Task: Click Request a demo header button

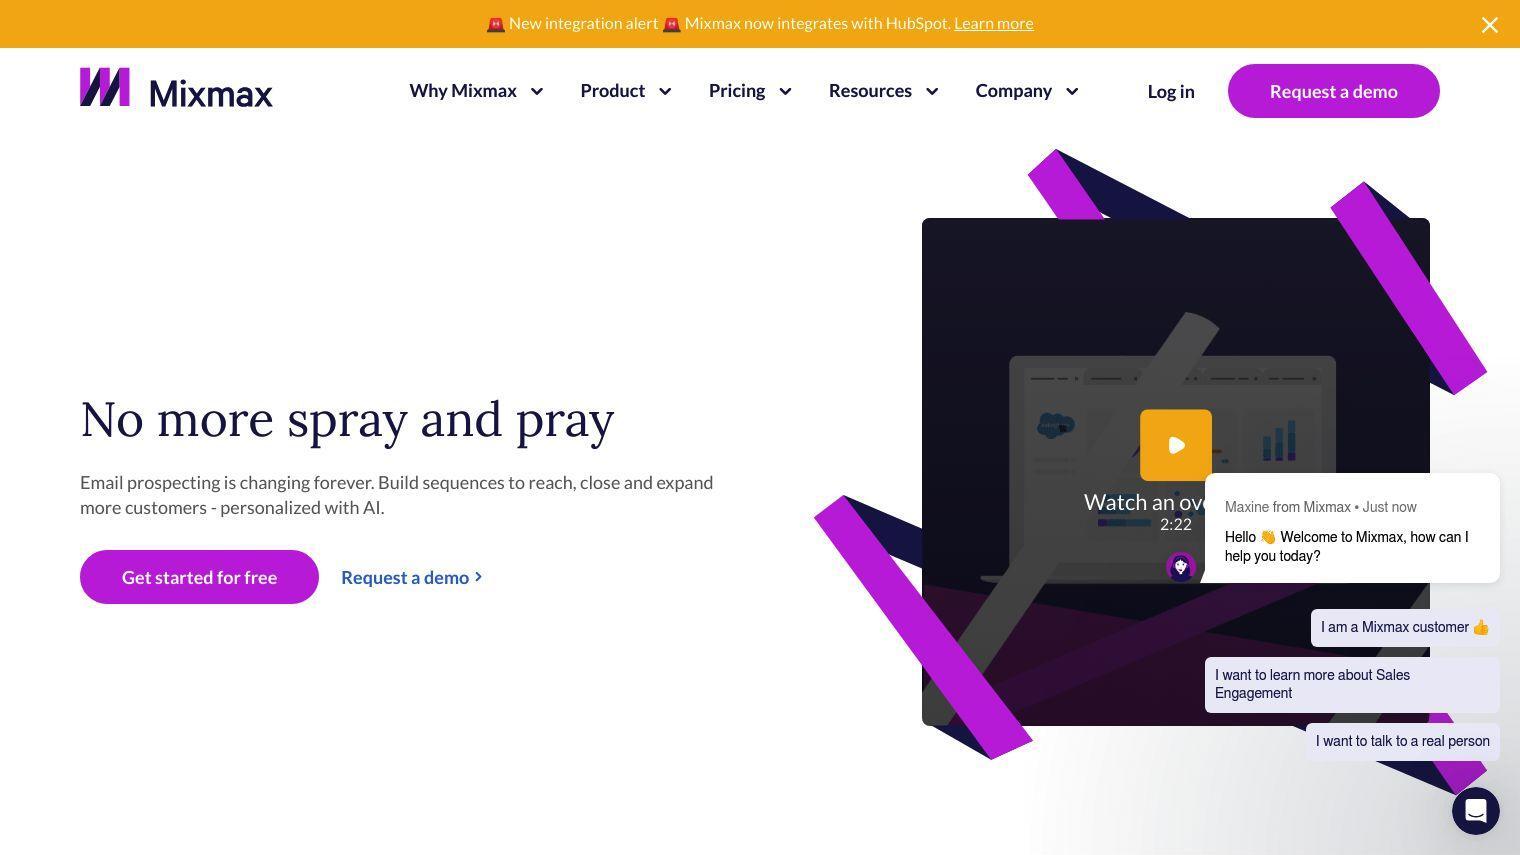Action: pyautogui.click(x=1333, y=91)
